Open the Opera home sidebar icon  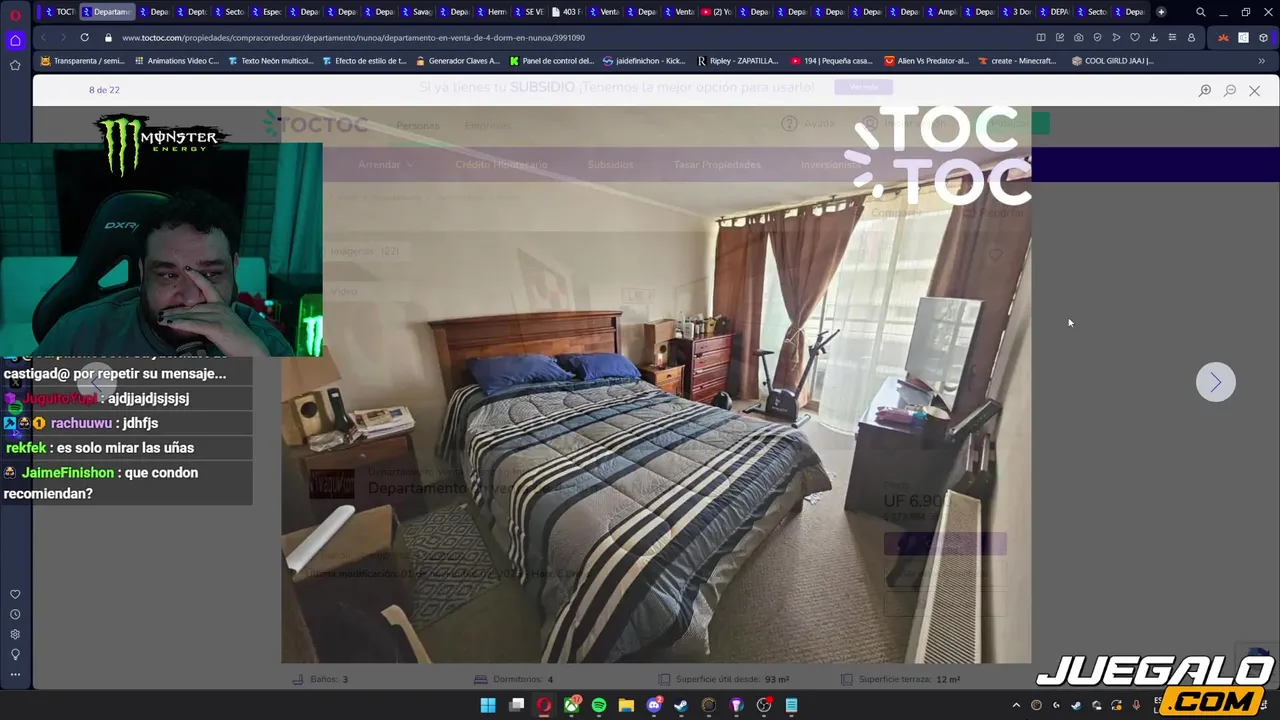click(15, 40)
